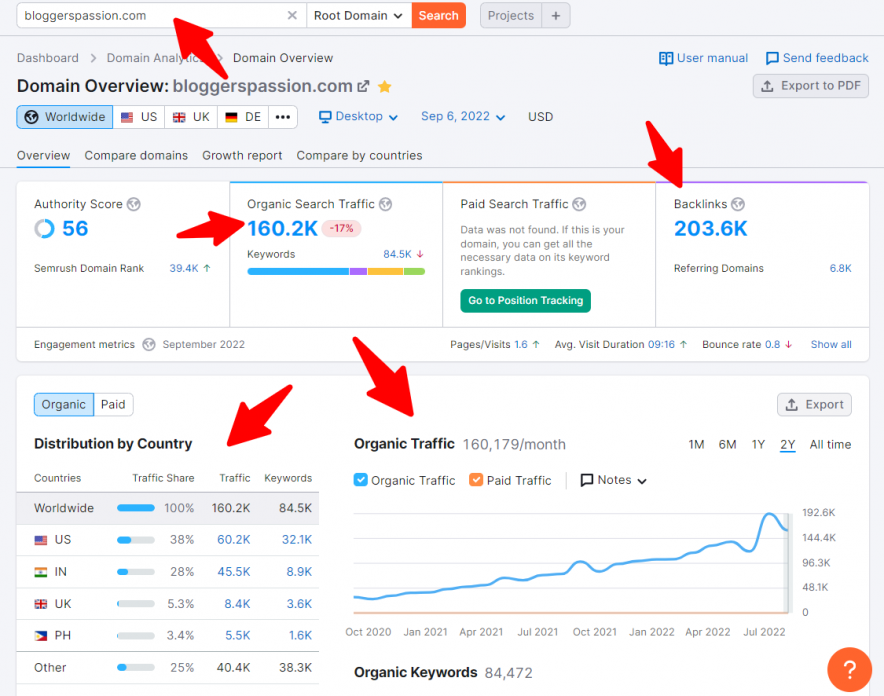Click Paid Search Traffic globe icon
Viewport: 884px width, 696px height.
tap(580, 204)
